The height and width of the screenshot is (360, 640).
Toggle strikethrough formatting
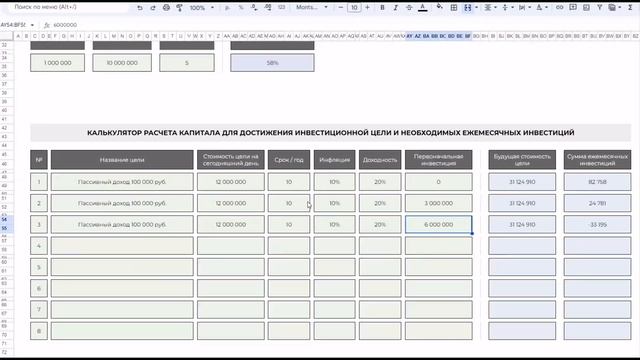[x=409, y=7]
